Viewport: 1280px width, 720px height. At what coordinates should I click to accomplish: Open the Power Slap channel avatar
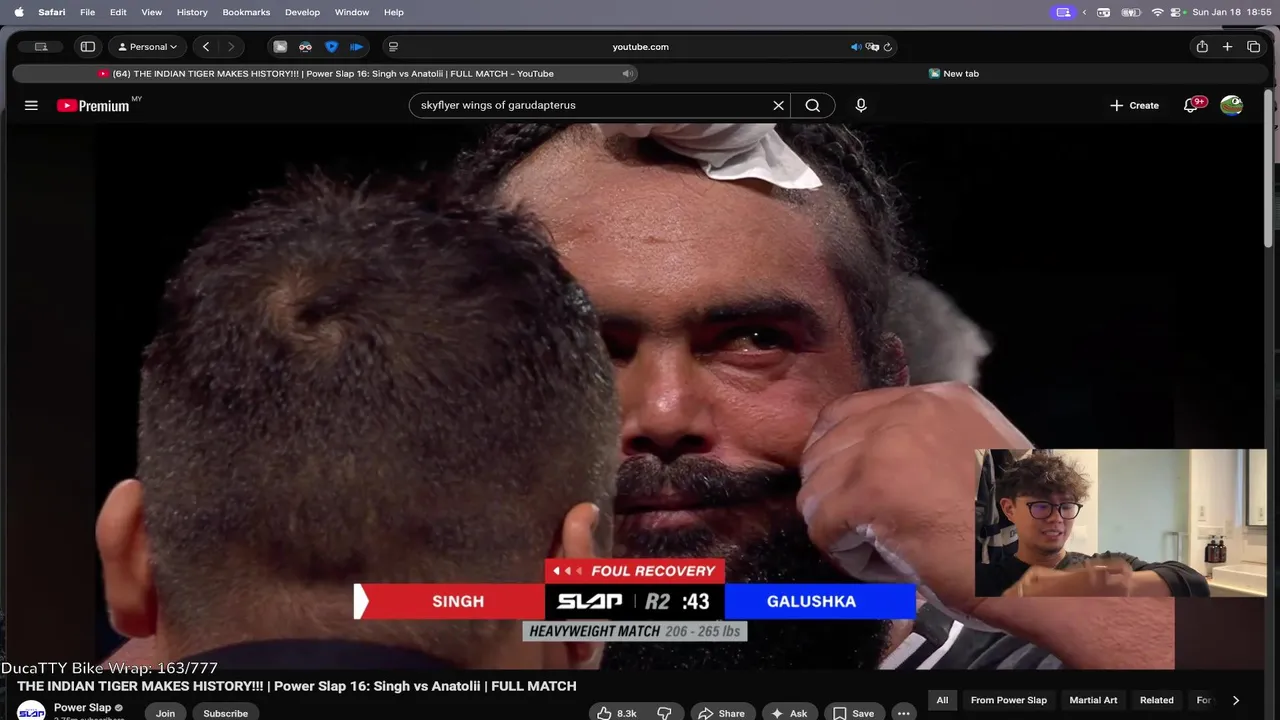31,712
